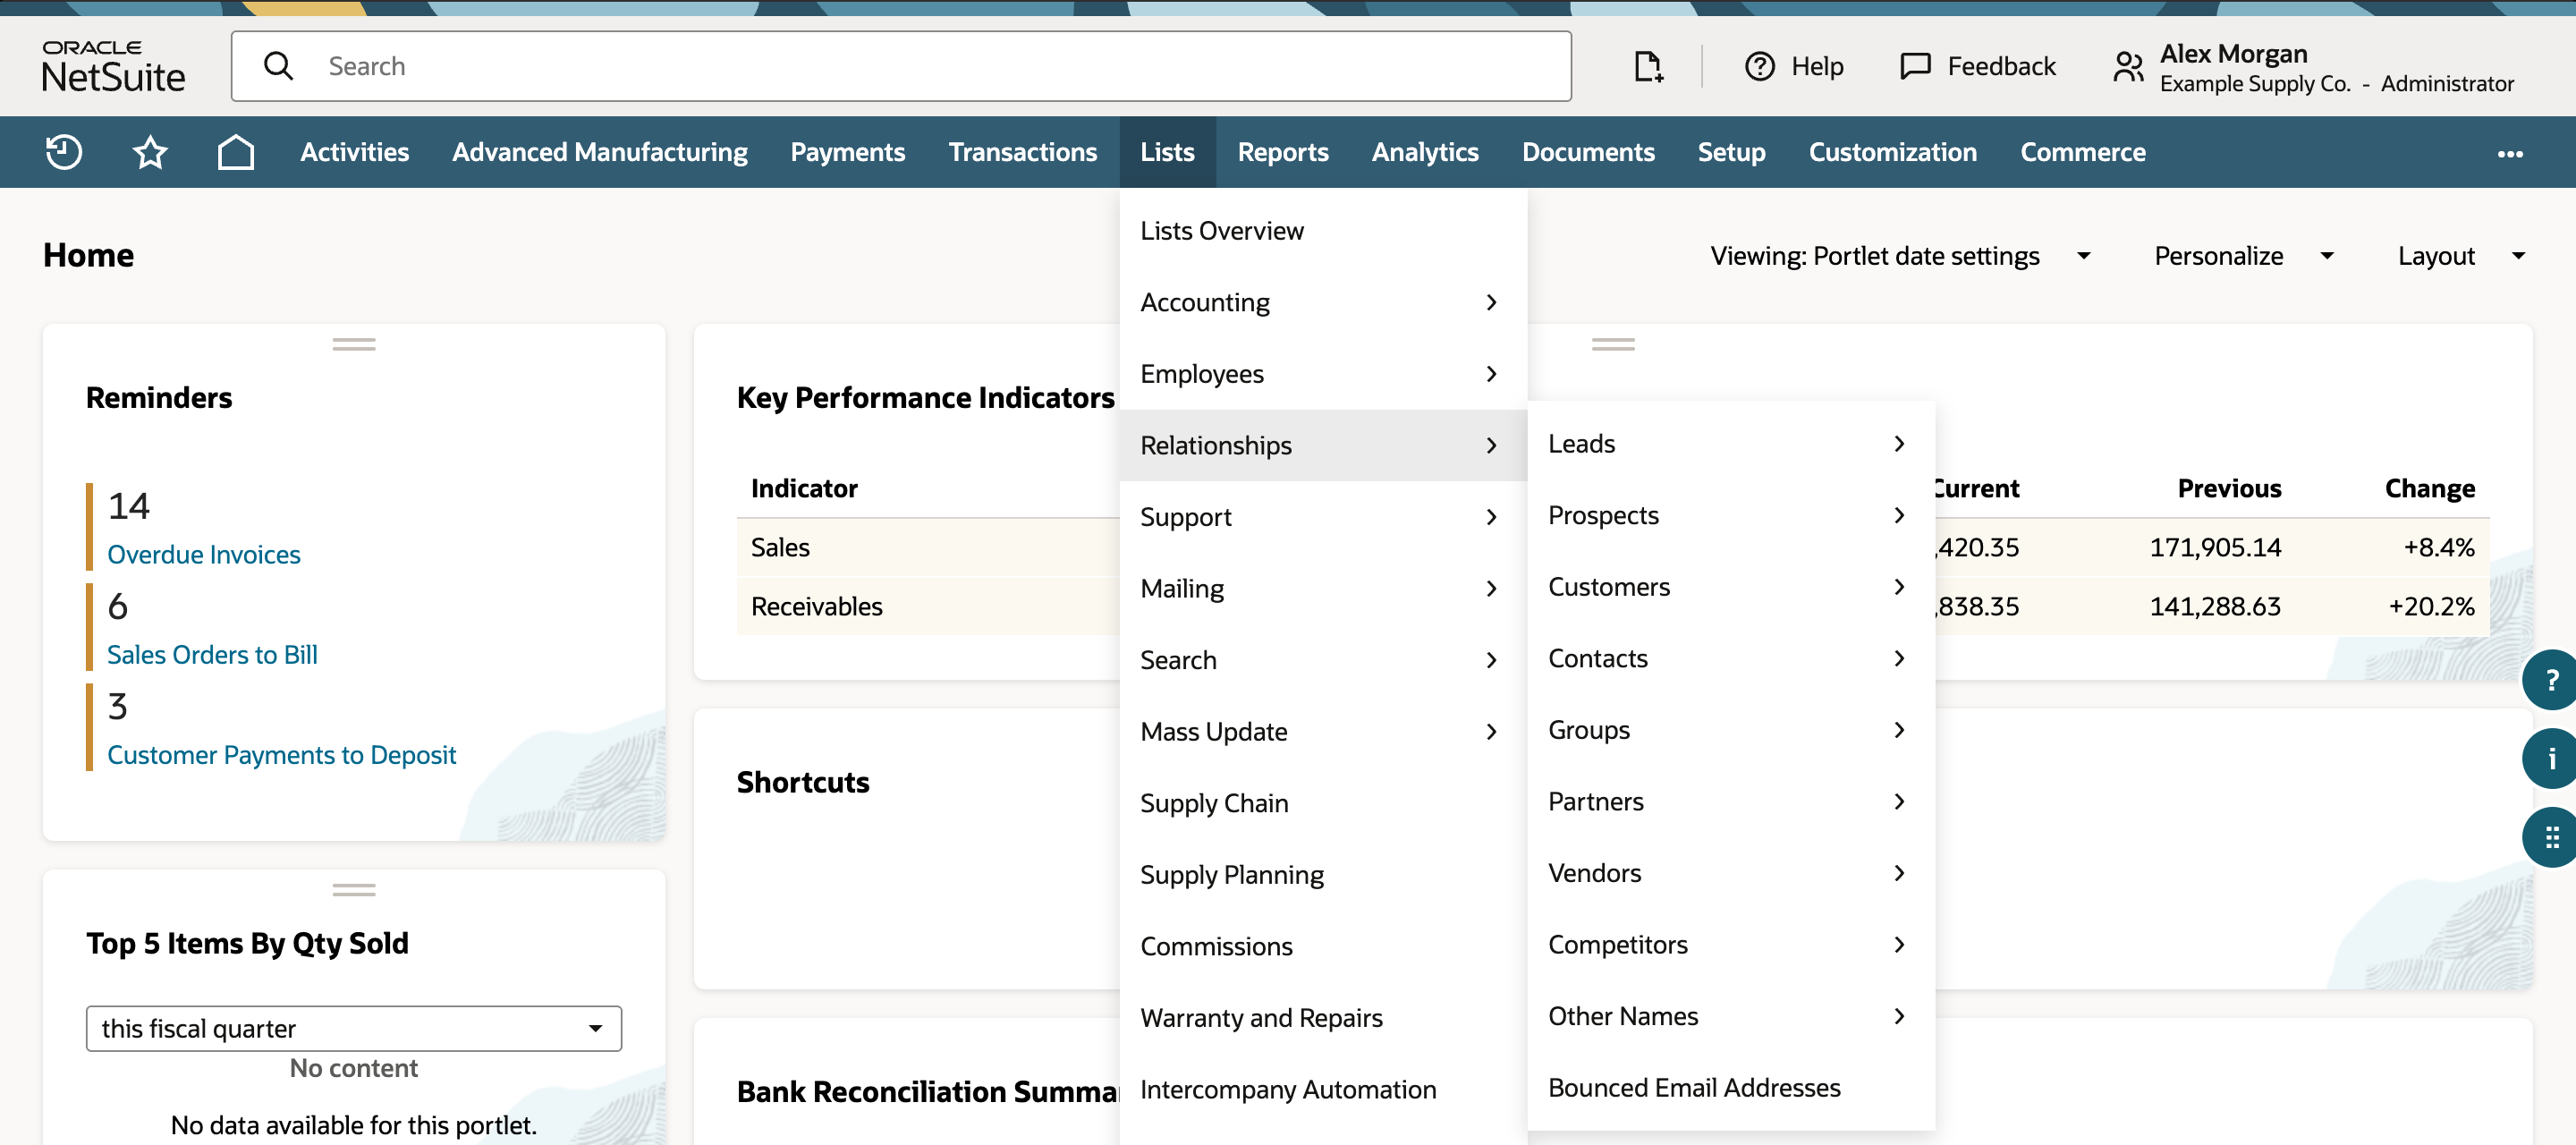Click the floating grid dots button
This screenshot has height=1145, width=2576.
(x=2550, y=837)
